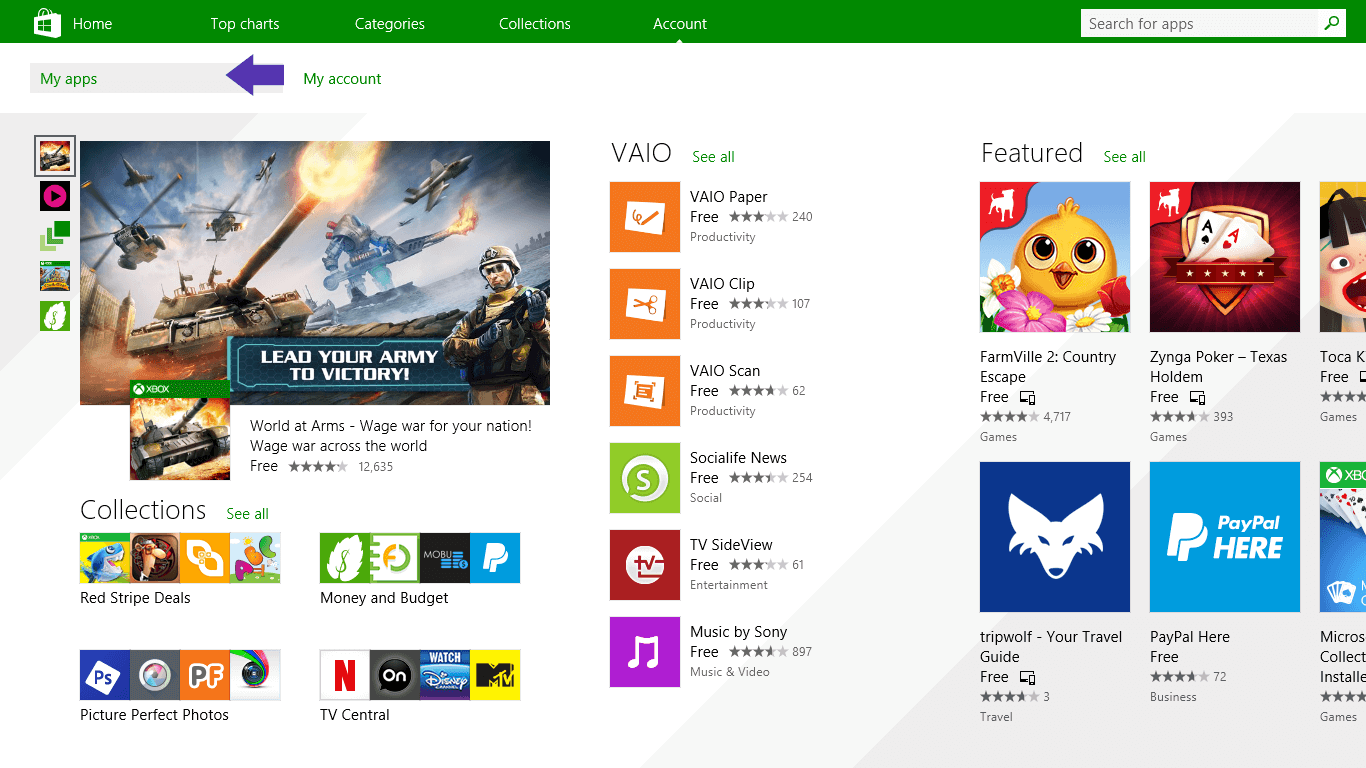Click the PayPal icon in Money and Budget
Screen dimensions: 1366x768
tap(495, 558)
